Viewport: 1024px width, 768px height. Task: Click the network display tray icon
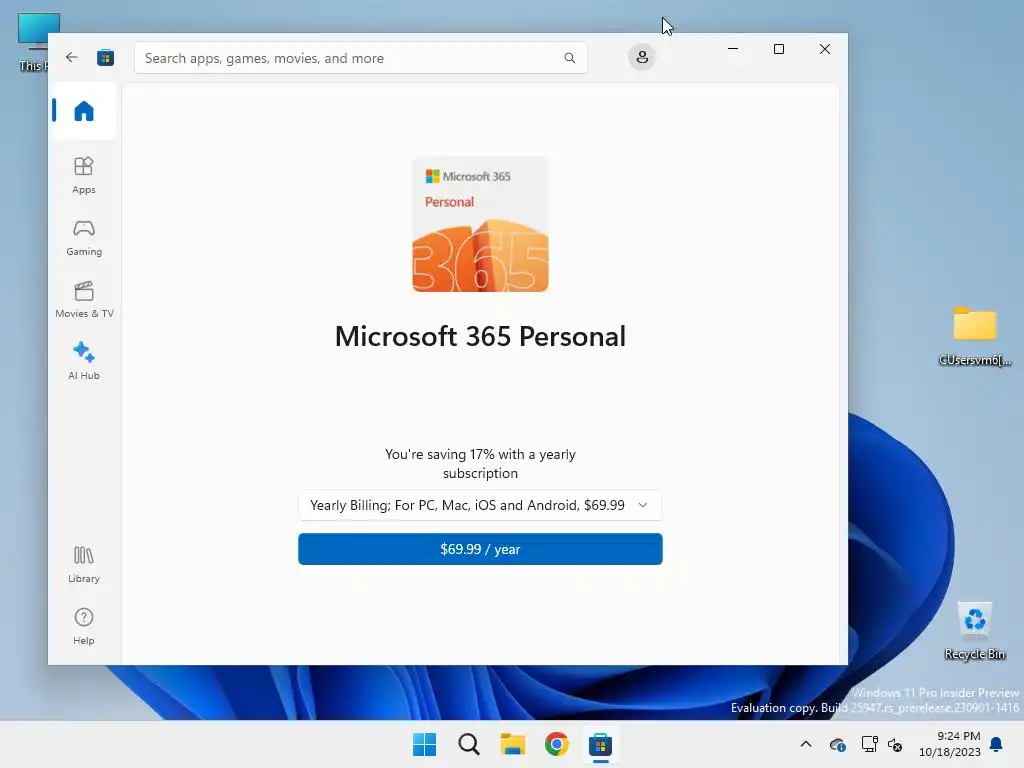click(869, 744)
